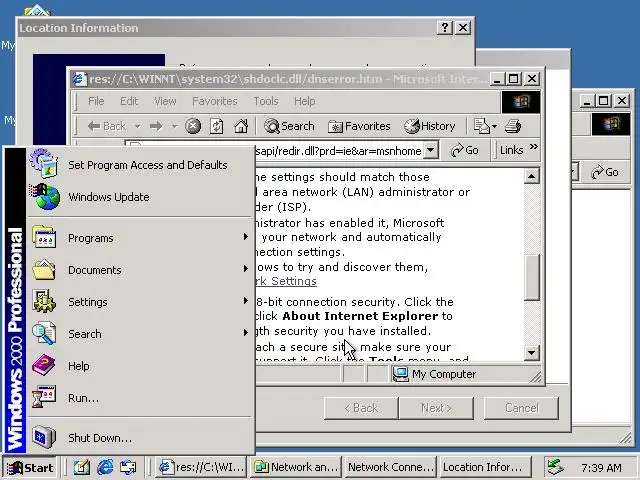Open the Help menu in Internet Explorer
Viewport: 640px width, 480px height.
pyautogui.click(x=304, y=101)
